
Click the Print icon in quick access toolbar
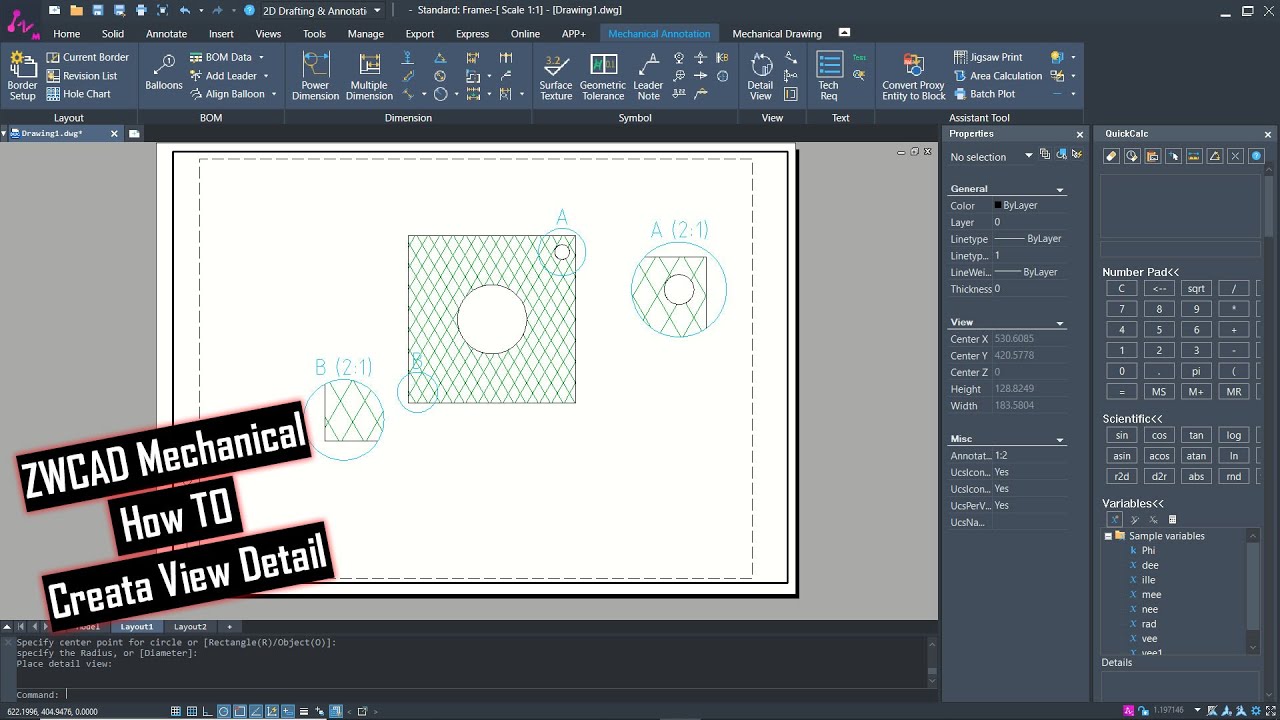(x=140, y=10)
